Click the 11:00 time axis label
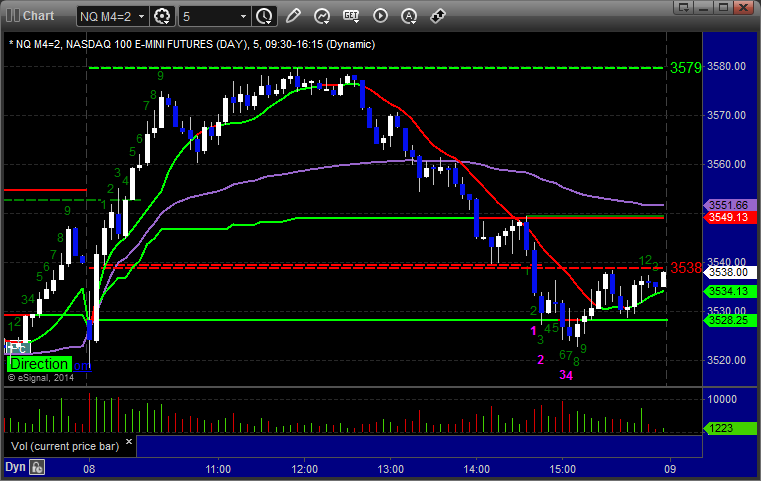The image size is (761, 481). (x=218, y=469)
